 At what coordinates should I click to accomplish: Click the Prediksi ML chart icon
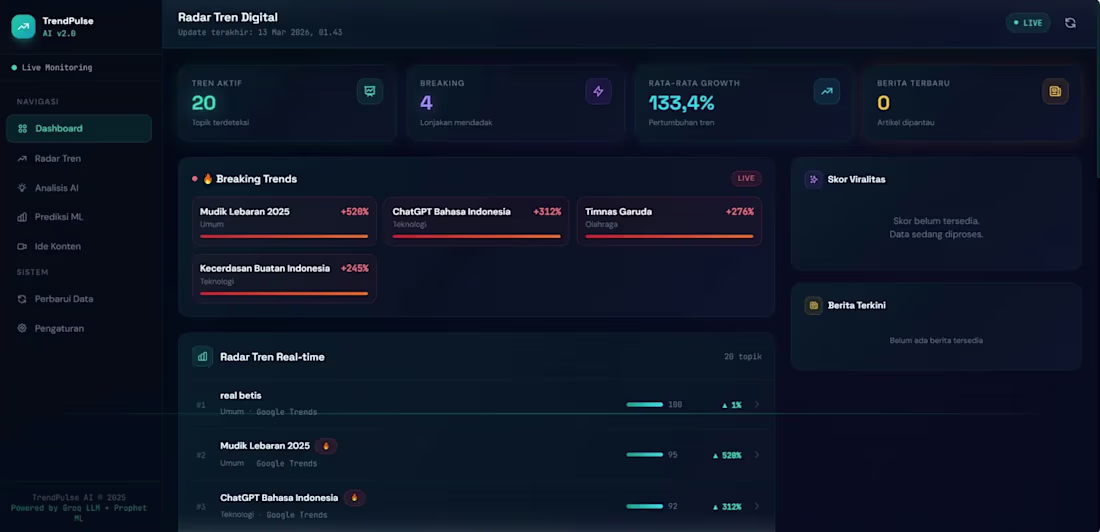22,217
